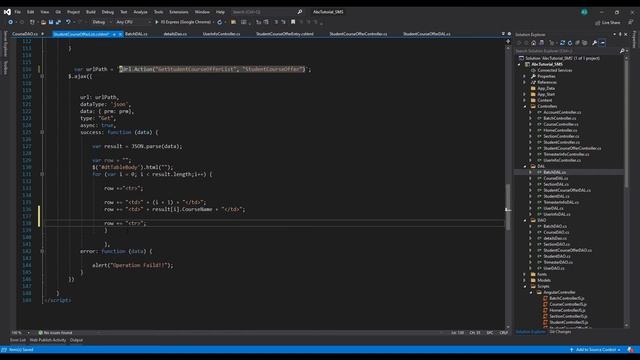Select BatchDAL.cs in Solution Explorer tree
This screenshot has width=640, height=360.
pyautogui.click(x=554, y=172)
